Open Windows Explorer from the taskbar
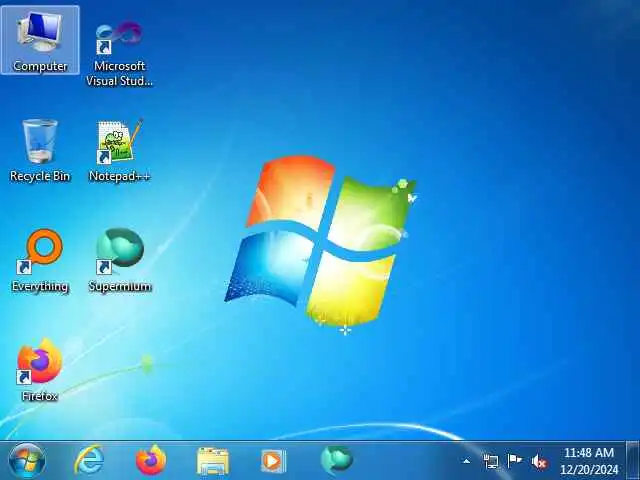 212,461
